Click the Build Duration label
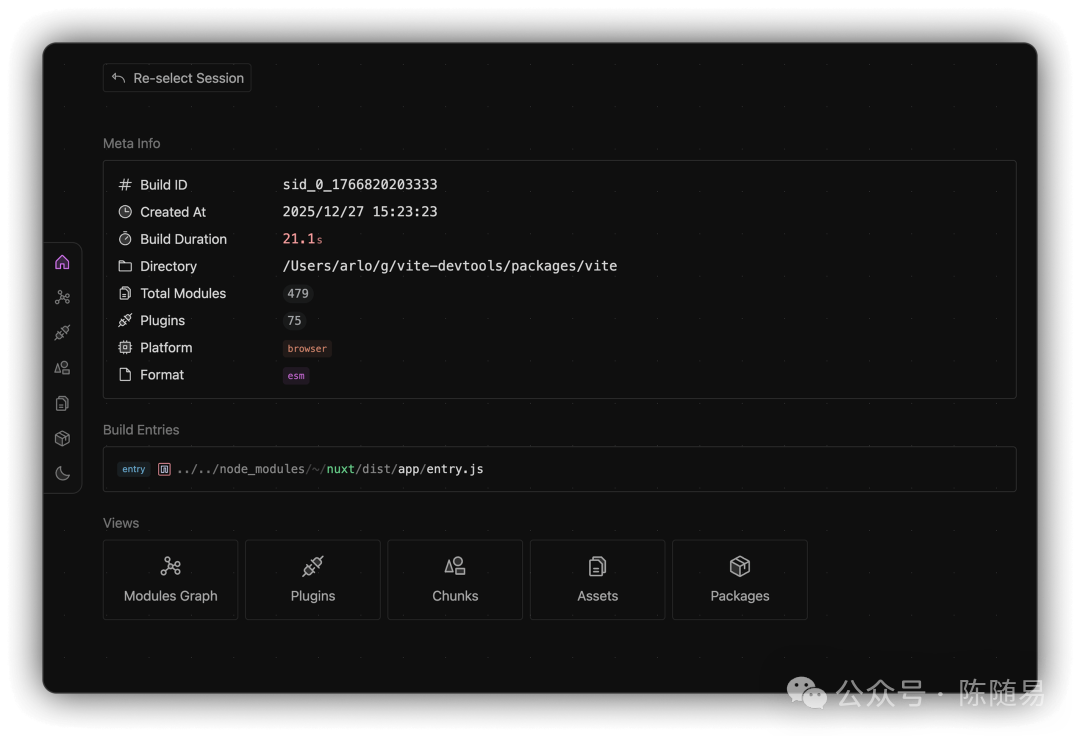 pyautogui.click(x=183, y=239)
